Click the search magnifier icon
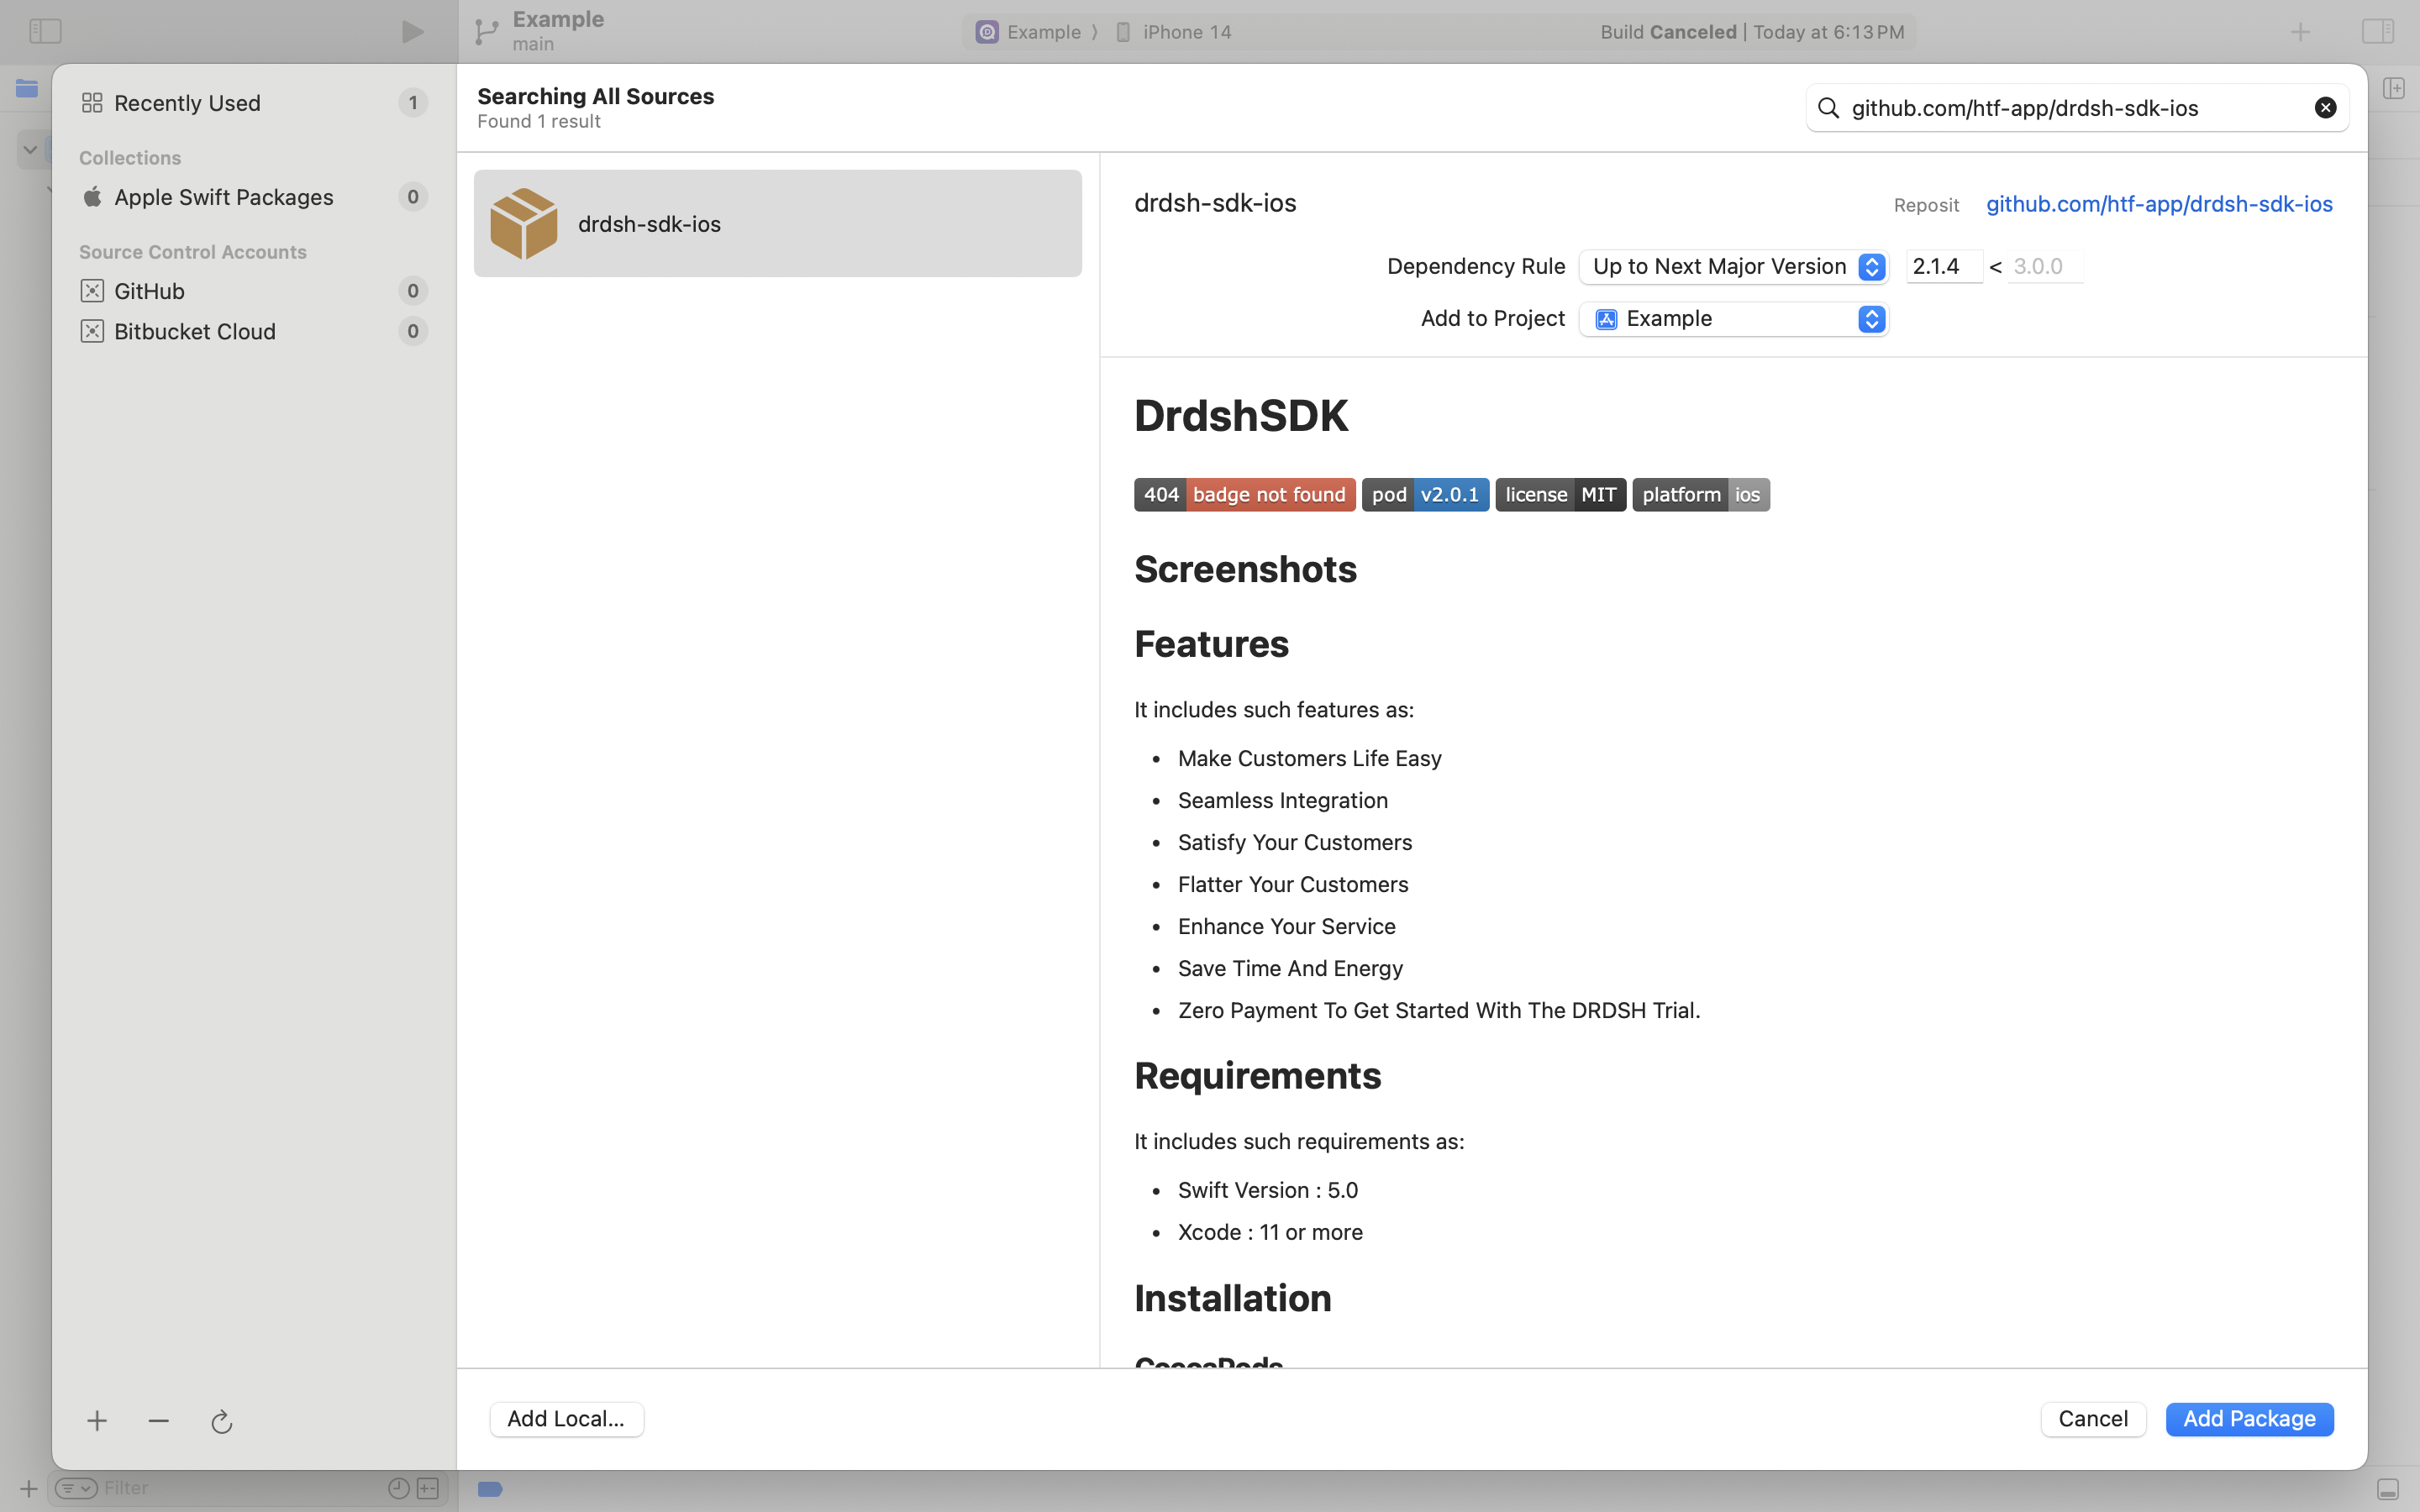This screenshot has width=2420, height=1512. click(x=1828, y=108)
